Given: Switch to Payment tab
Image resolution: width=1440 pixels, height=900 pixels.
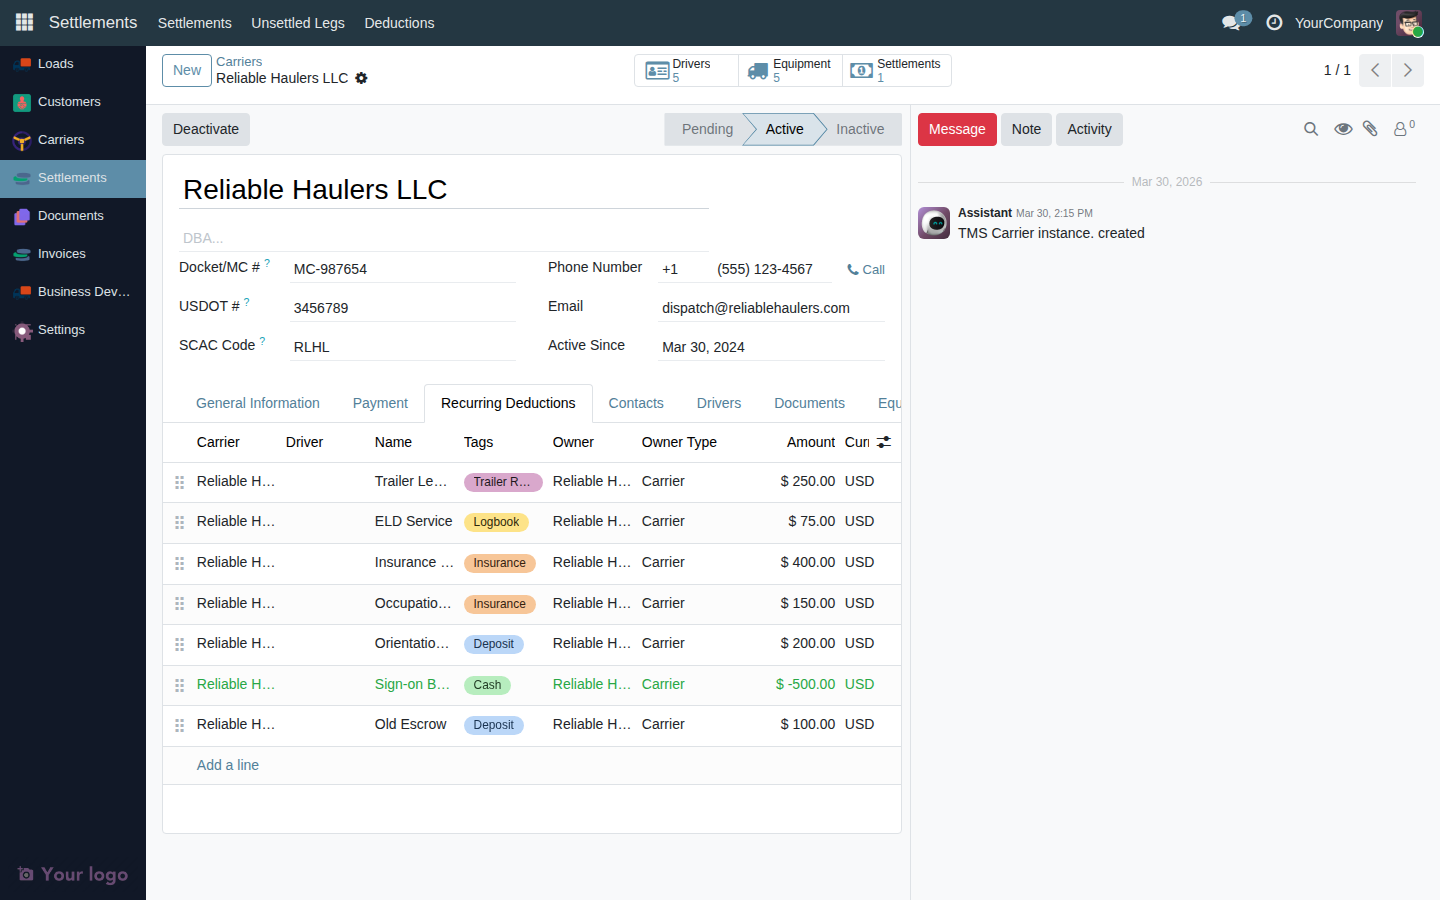Looking at the screenshot, I should pos(380,403).
